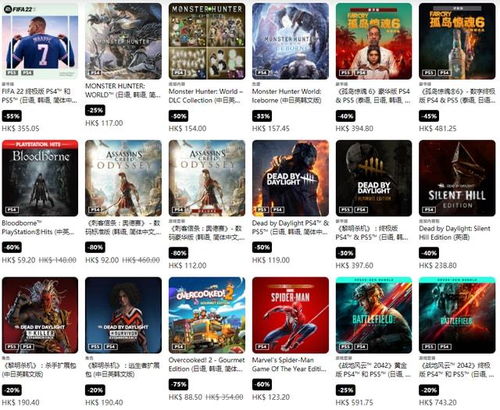This screenshot has width=500, height=410.
Task: Select the Bloodborne PlayStation Hits cover
Action: pyautogui.click(x=40, y=178)
